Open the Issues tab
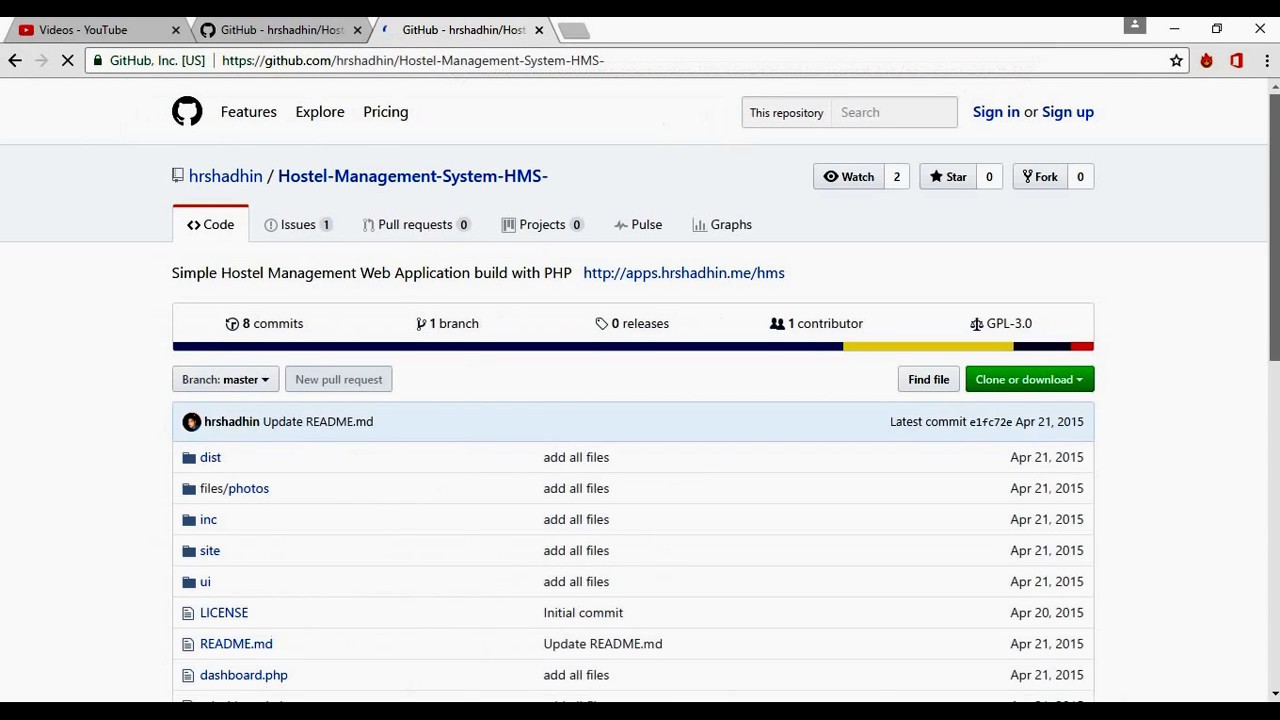The height and width of the screenshot is (720, 1280). (x=298, y=225)
